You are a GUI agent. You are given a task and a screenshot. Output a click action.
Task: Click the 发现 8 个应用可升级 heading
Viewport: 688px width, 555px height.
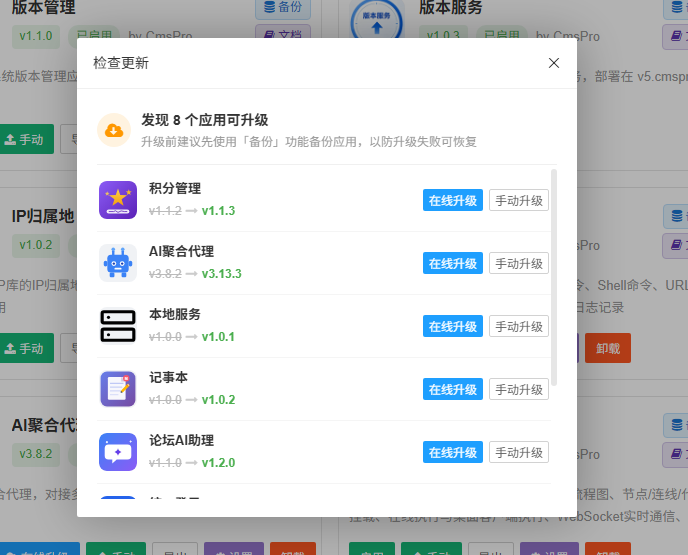[x=204, y=120]
